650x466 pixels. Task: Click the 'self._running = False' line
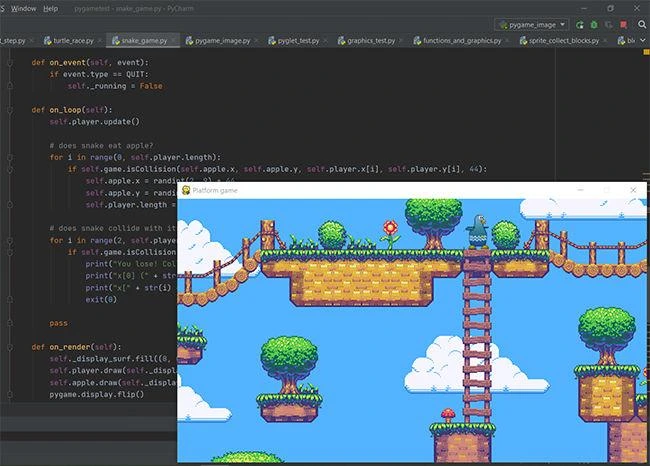coord(115,86)
